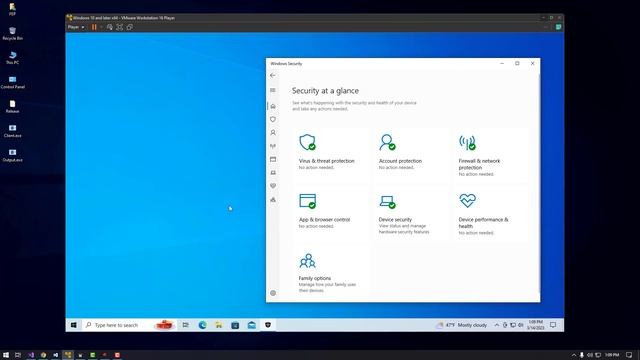Show hidden icons in host system tray
Screen dimensions: 640x360
(x=573, y=355)
